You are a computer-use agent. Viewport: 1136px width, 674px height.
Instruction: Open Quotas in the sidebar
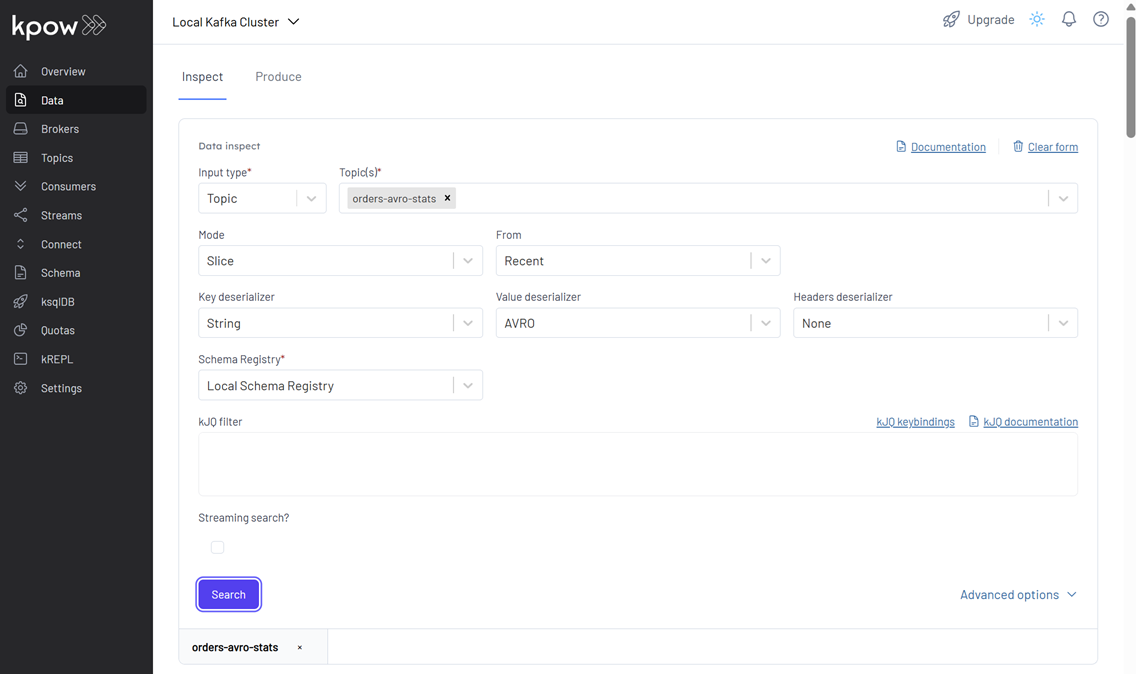click(x=76, y=330)
